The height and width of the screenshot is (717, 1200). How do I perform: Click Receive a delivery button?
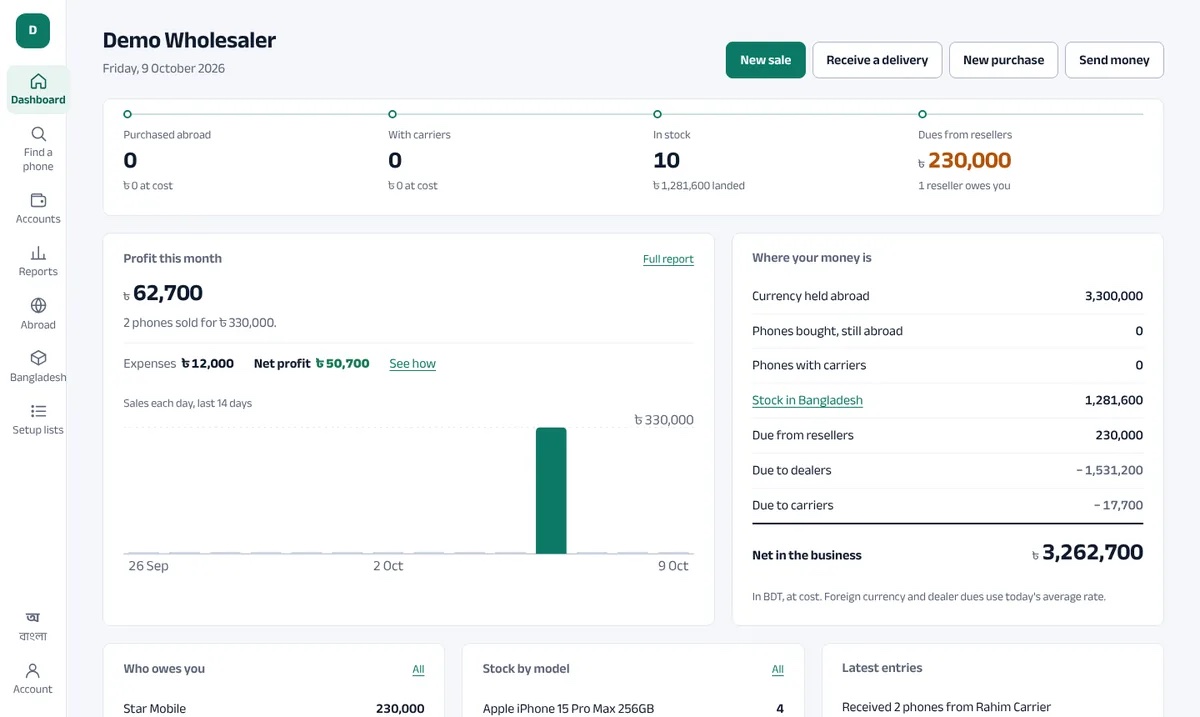pos(877,60)
